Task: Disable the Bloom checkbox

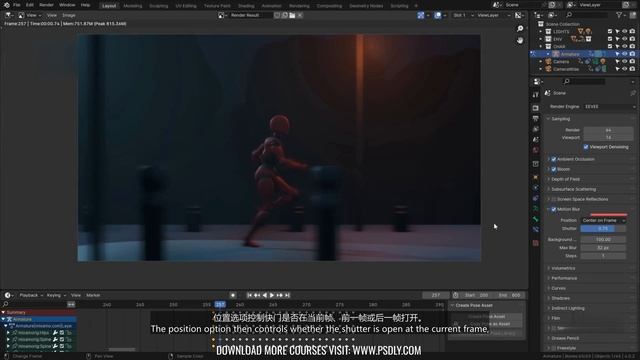Action: click(554, 169)
